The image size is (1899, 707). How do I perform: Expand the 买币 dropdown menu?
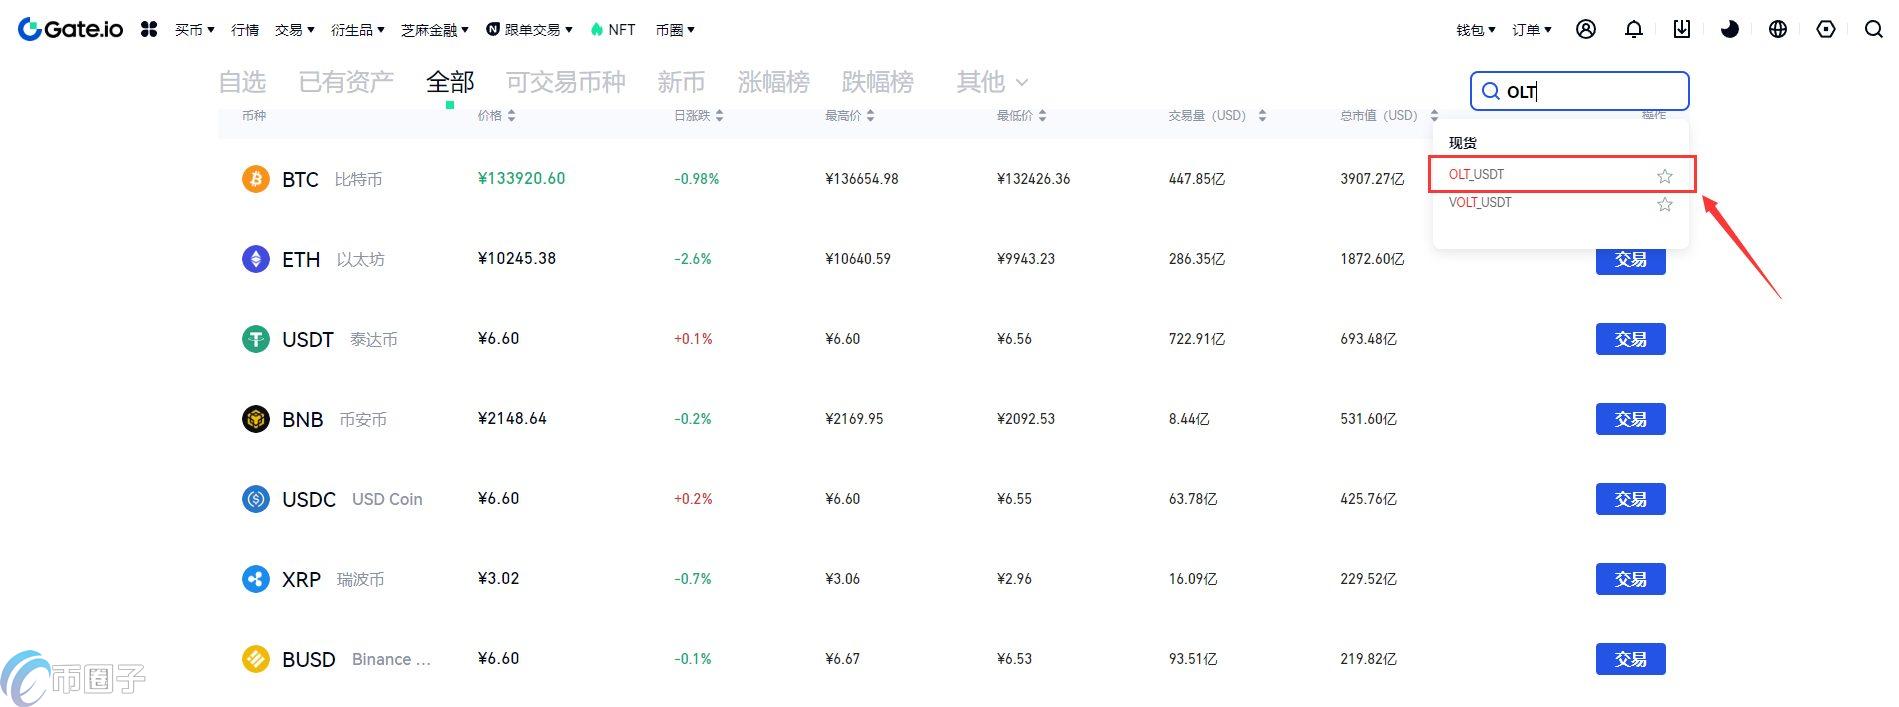[x=195, y=30]
